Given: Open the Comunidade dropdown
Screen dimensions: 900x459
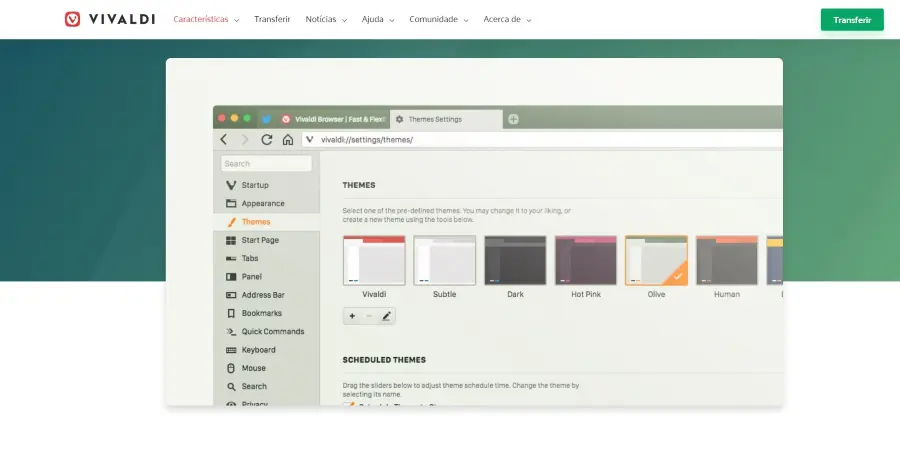Looking at the screenshot, I should (x=439, y=19).
